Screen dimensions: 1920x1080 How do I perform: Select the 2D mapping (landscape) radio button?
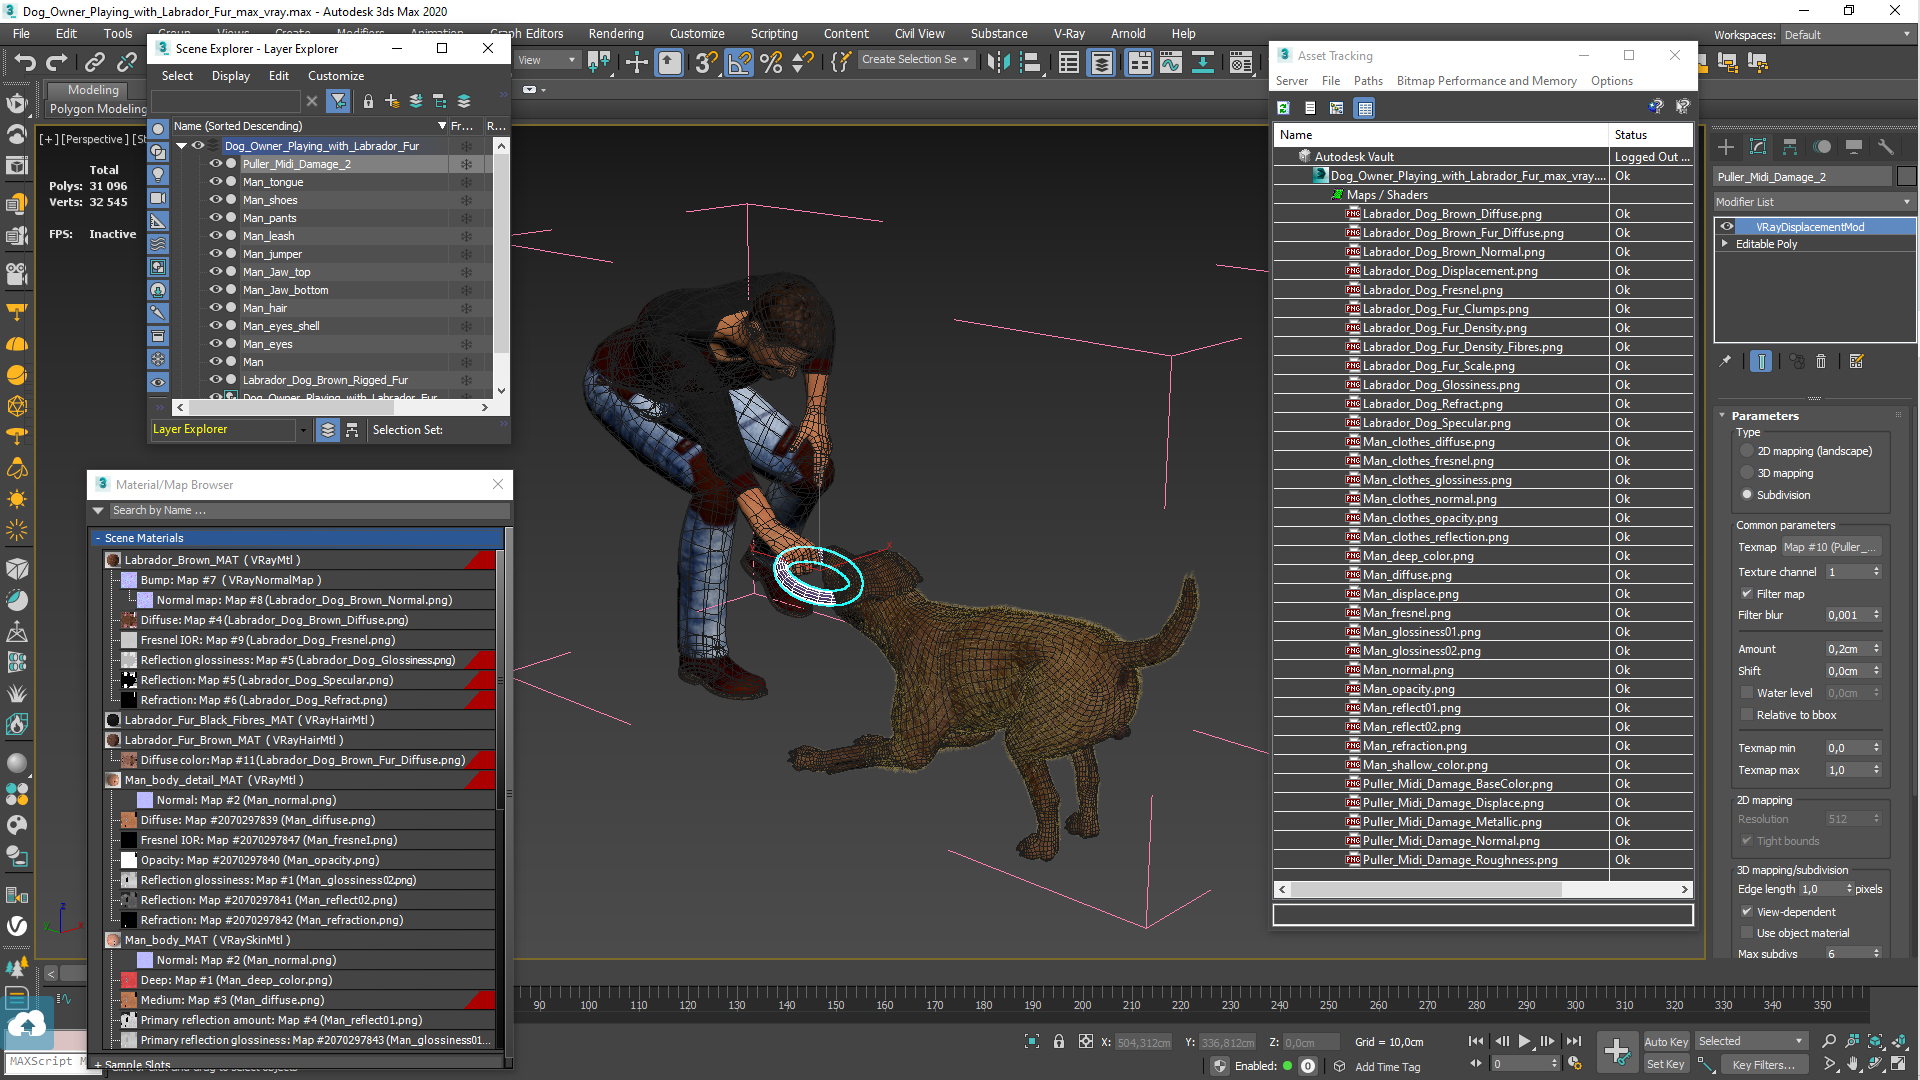[x=1747, y=451]
